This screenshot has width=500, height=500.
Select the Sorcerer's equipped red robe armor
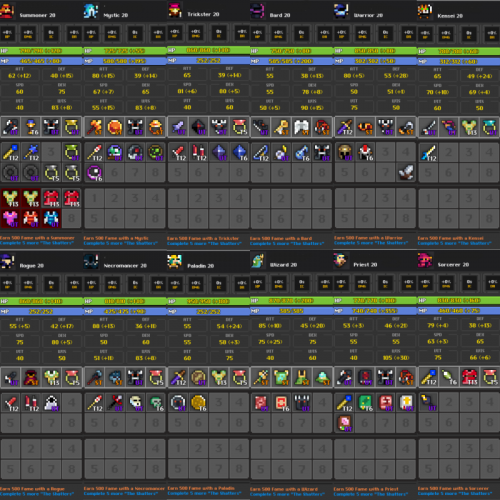point(469,377)
